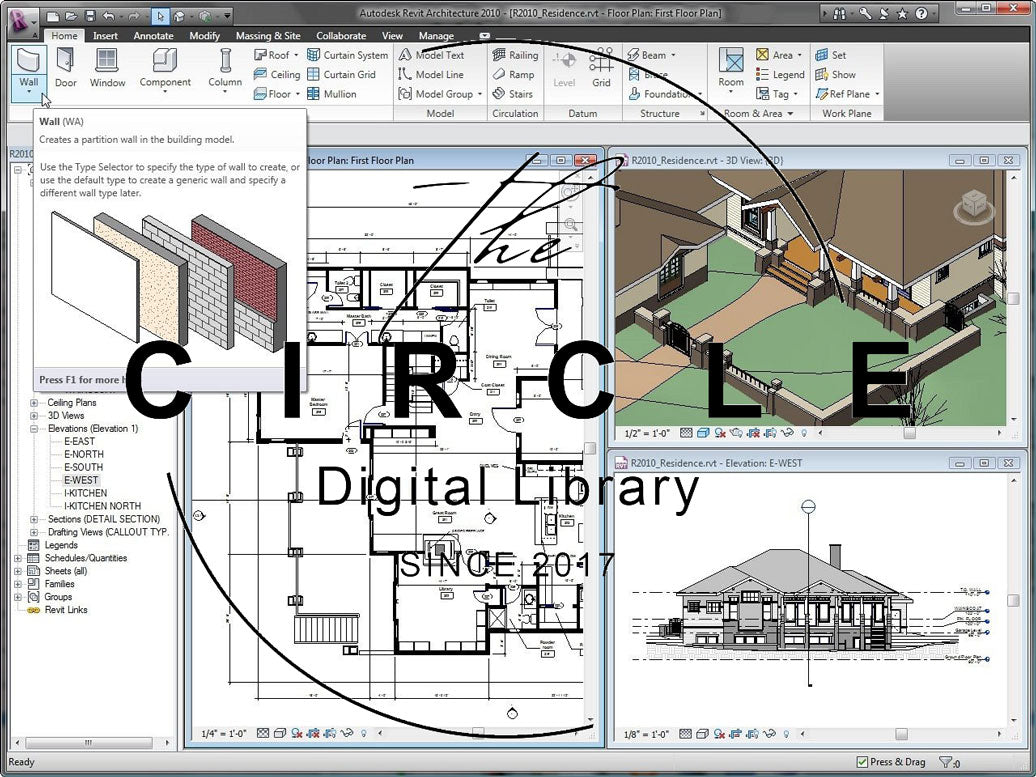
Task: Select the Room tool
Action: (x=731, y=68)
